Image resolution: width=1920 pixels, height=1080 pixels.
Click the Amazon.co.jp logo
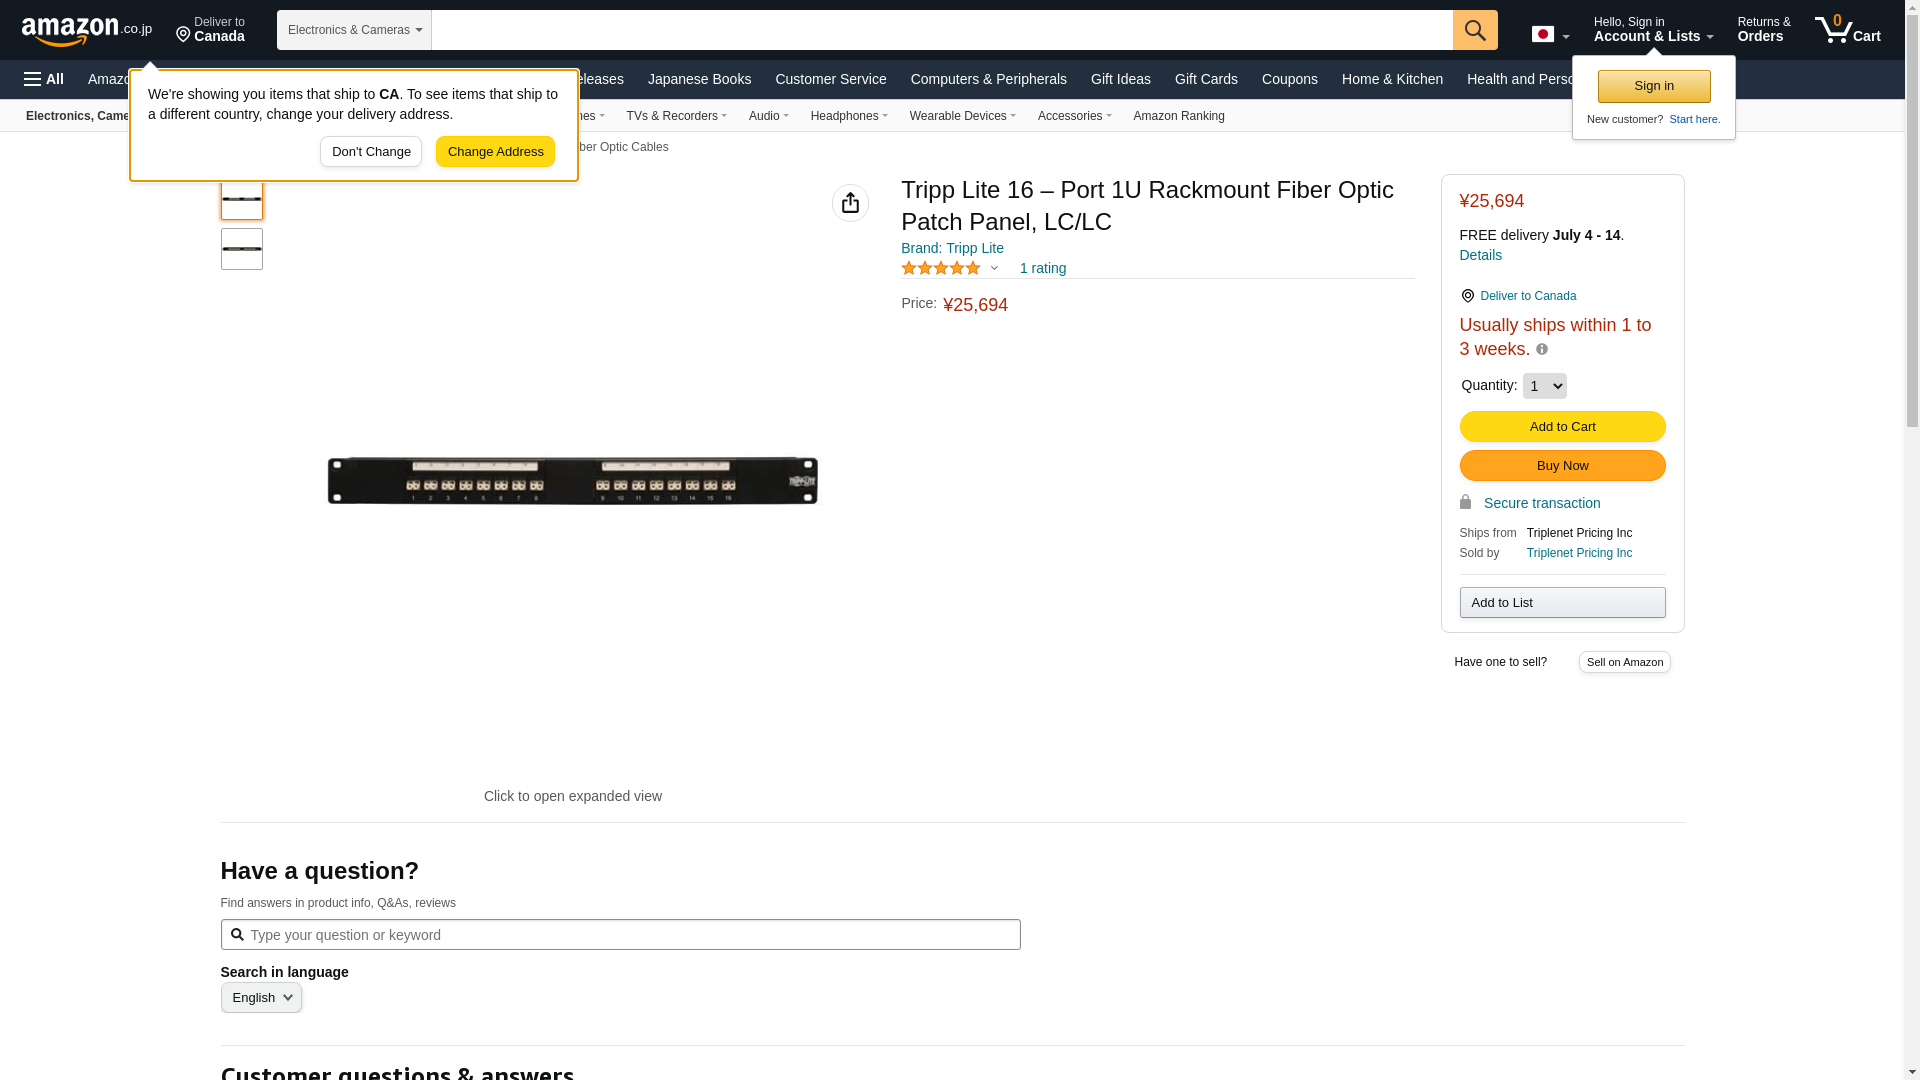point(87,30)
